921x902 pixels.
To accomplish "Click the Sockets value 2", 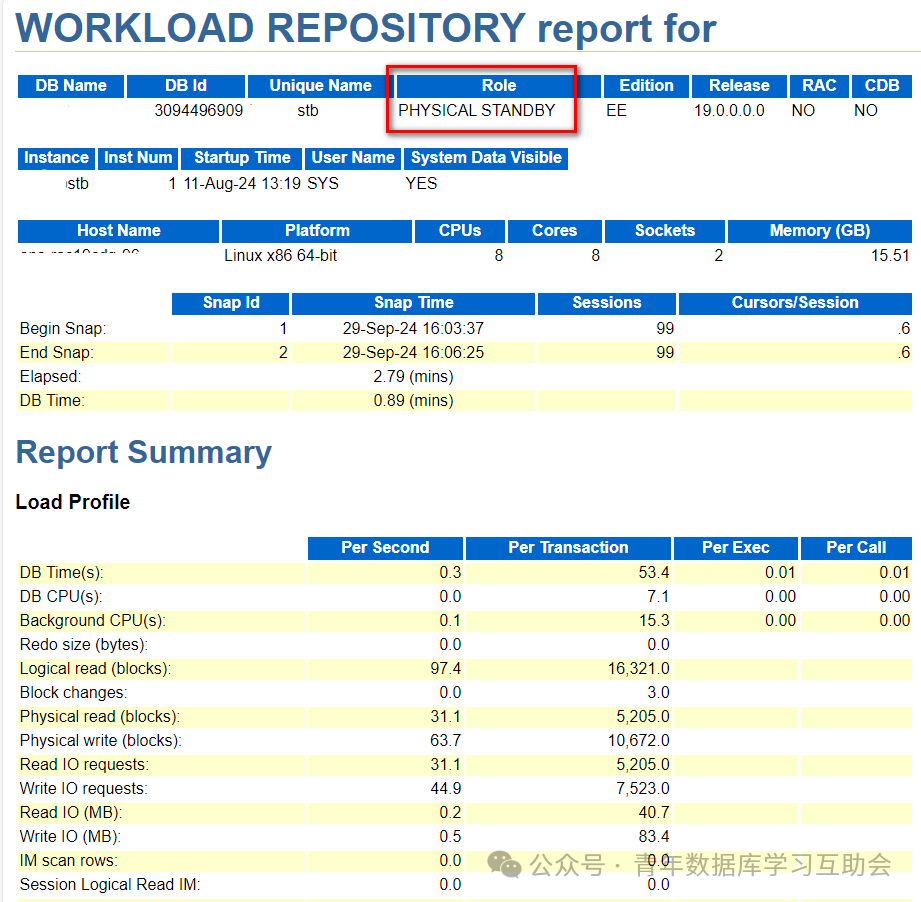I will tap(718, 255).
